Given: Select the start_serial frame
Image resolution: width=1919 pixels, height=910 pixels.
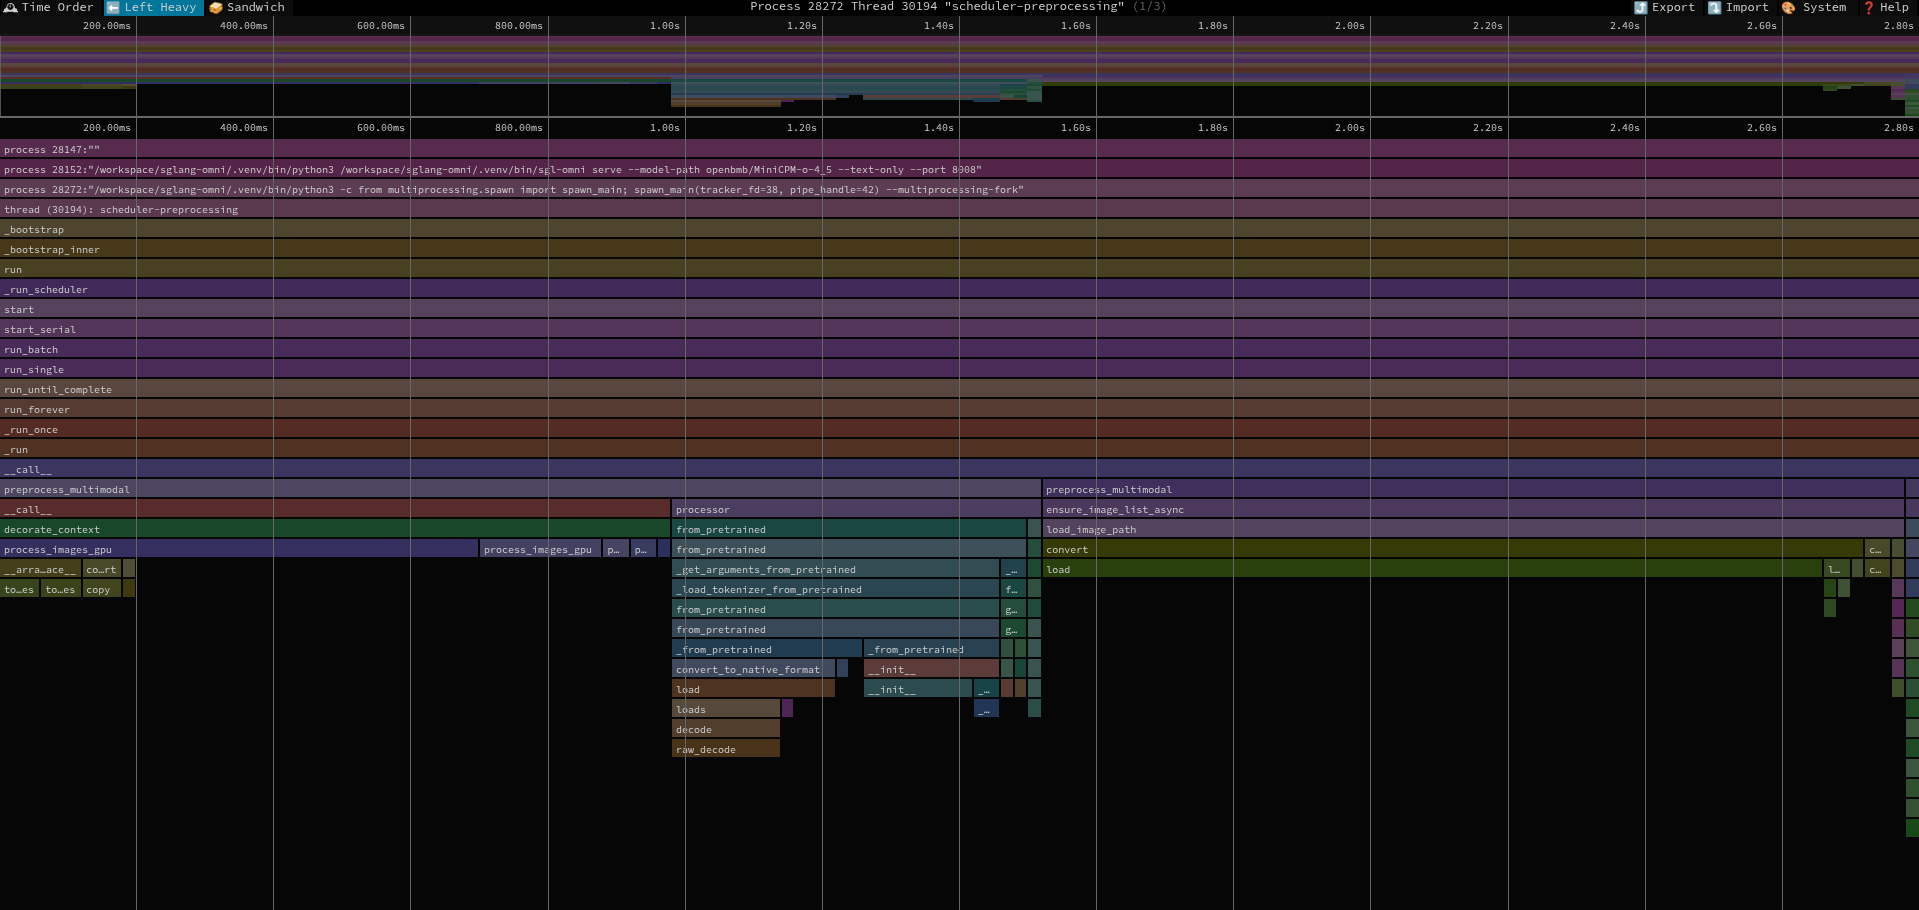Looking at the screenshot, I should coord(959,329).
